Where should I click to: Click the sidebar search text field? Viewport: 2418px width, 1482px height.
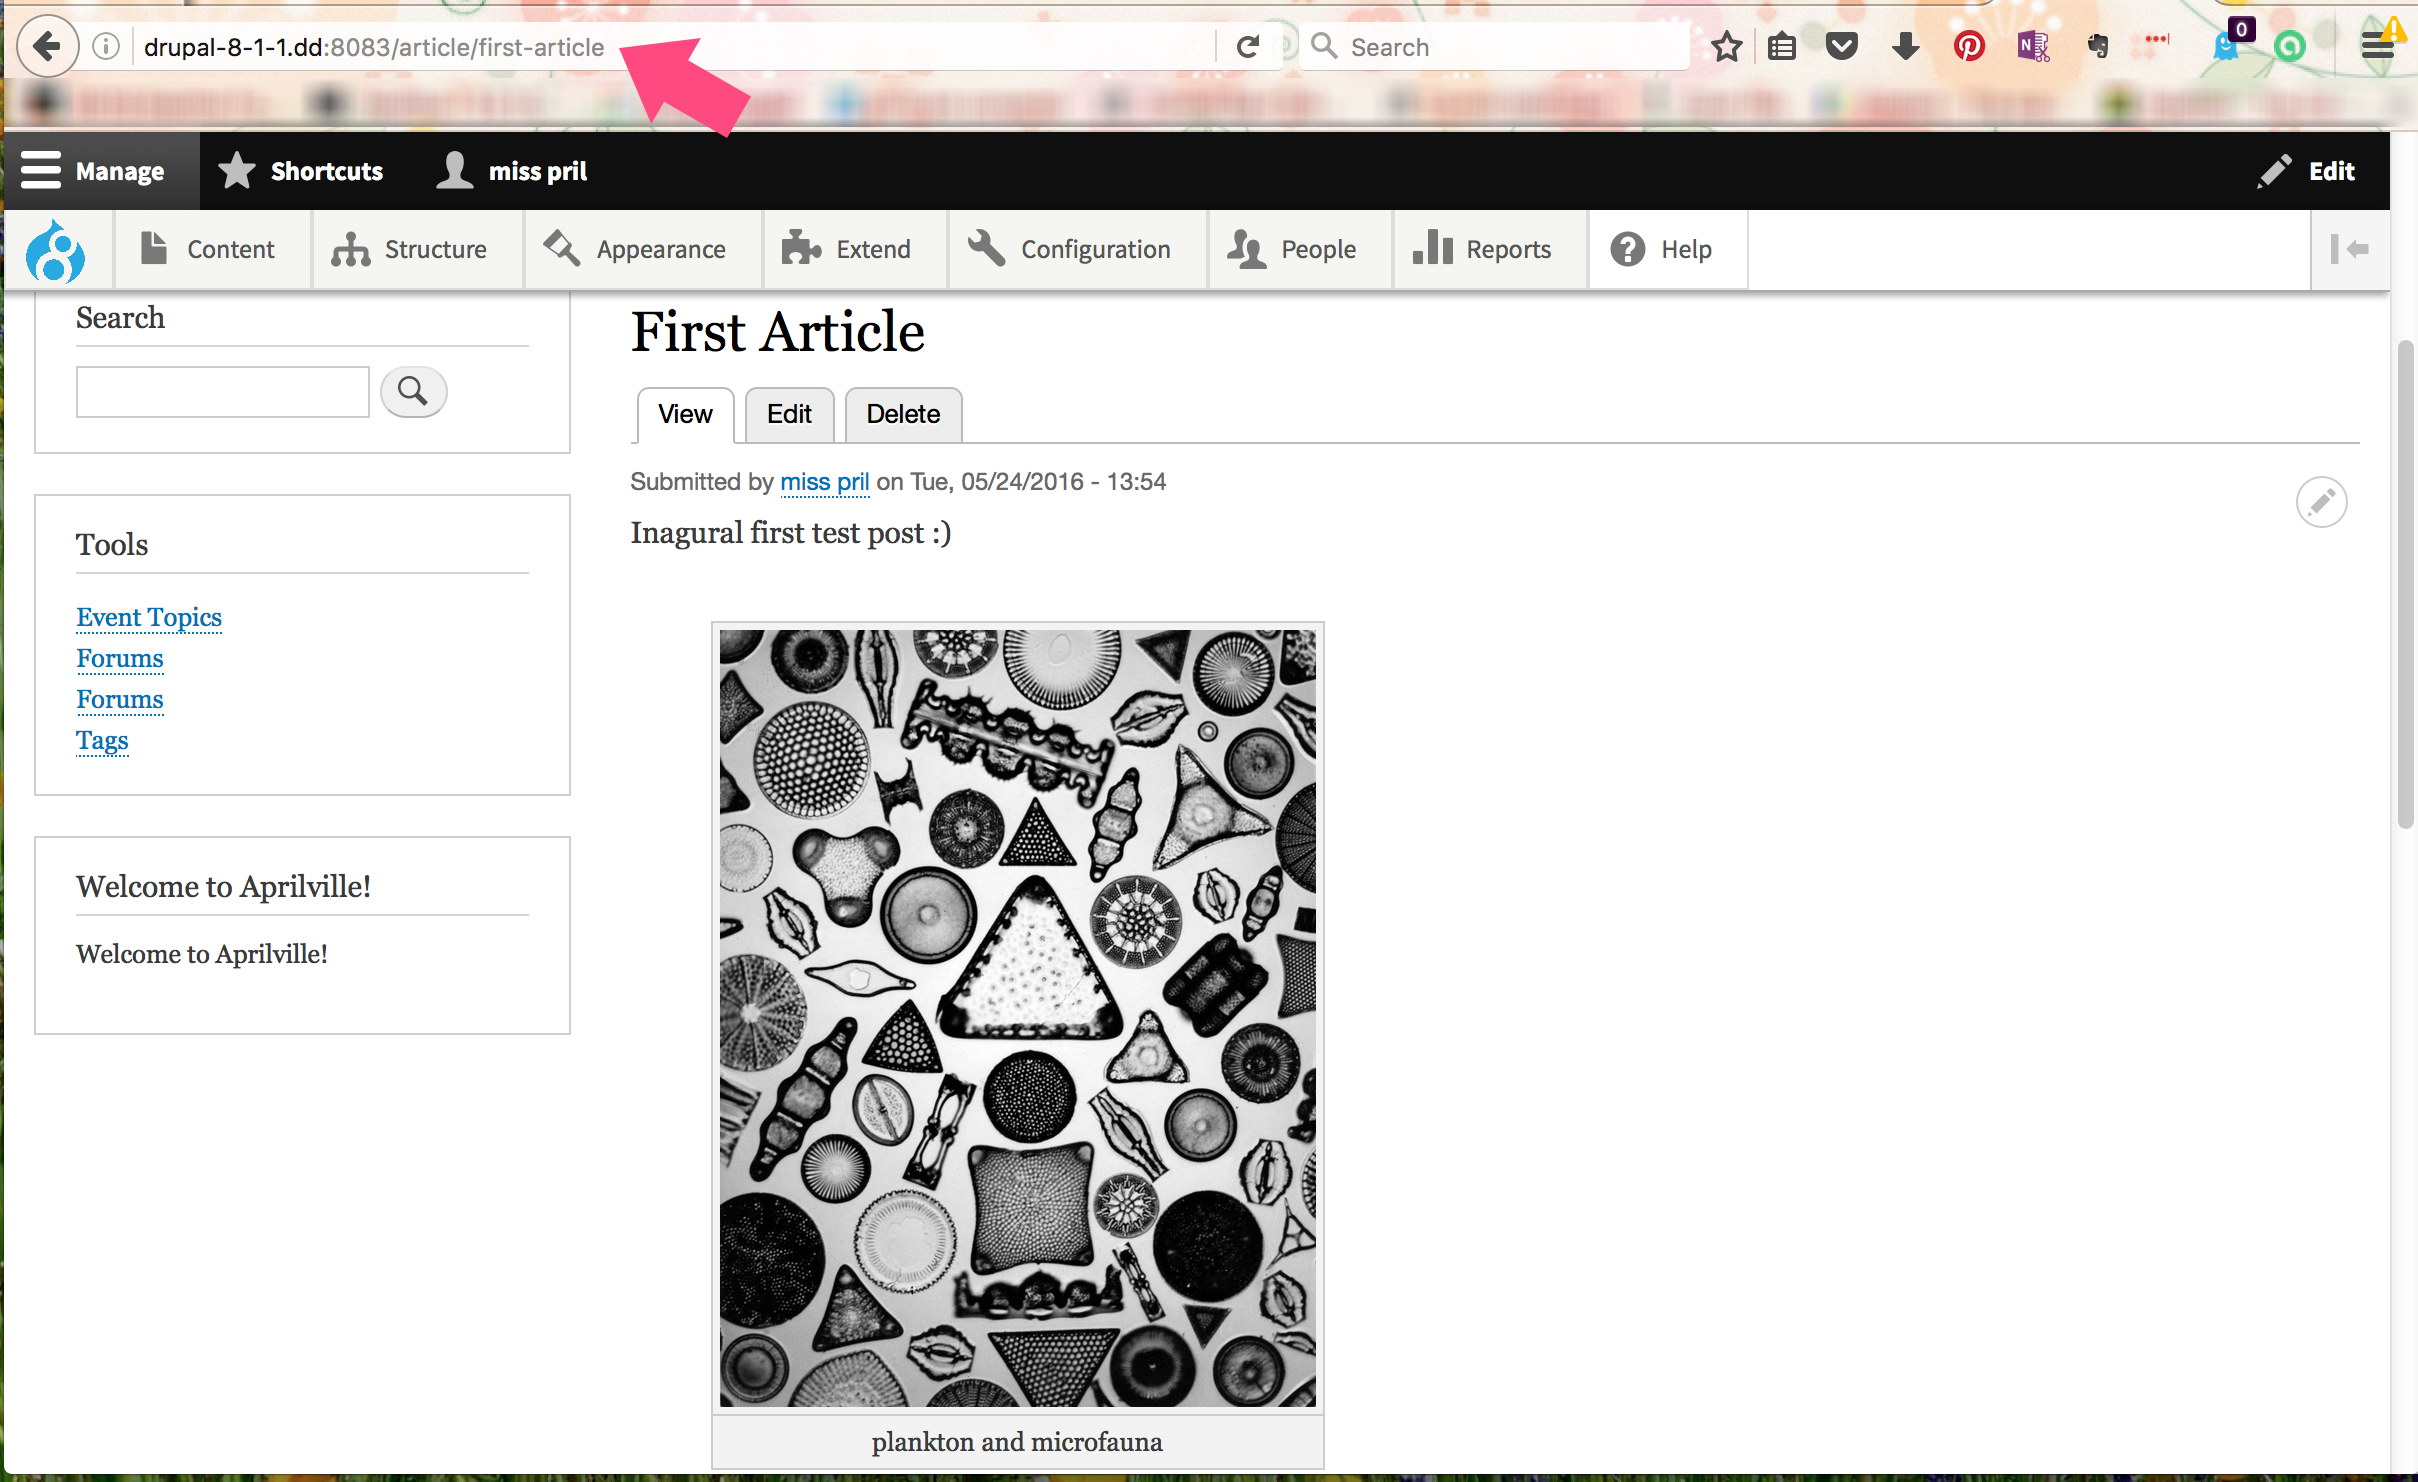[223, 392]
